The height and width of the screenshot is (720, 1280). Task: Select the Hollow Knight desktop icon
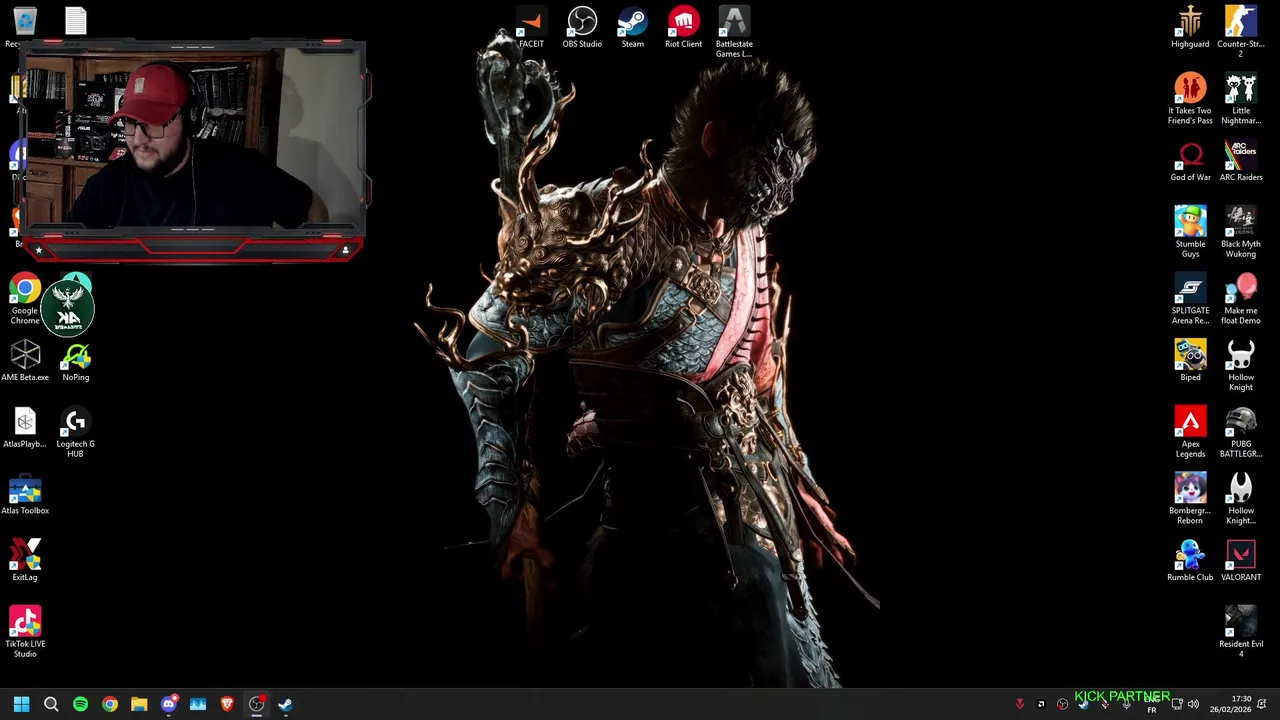[x=1241, y=365]
